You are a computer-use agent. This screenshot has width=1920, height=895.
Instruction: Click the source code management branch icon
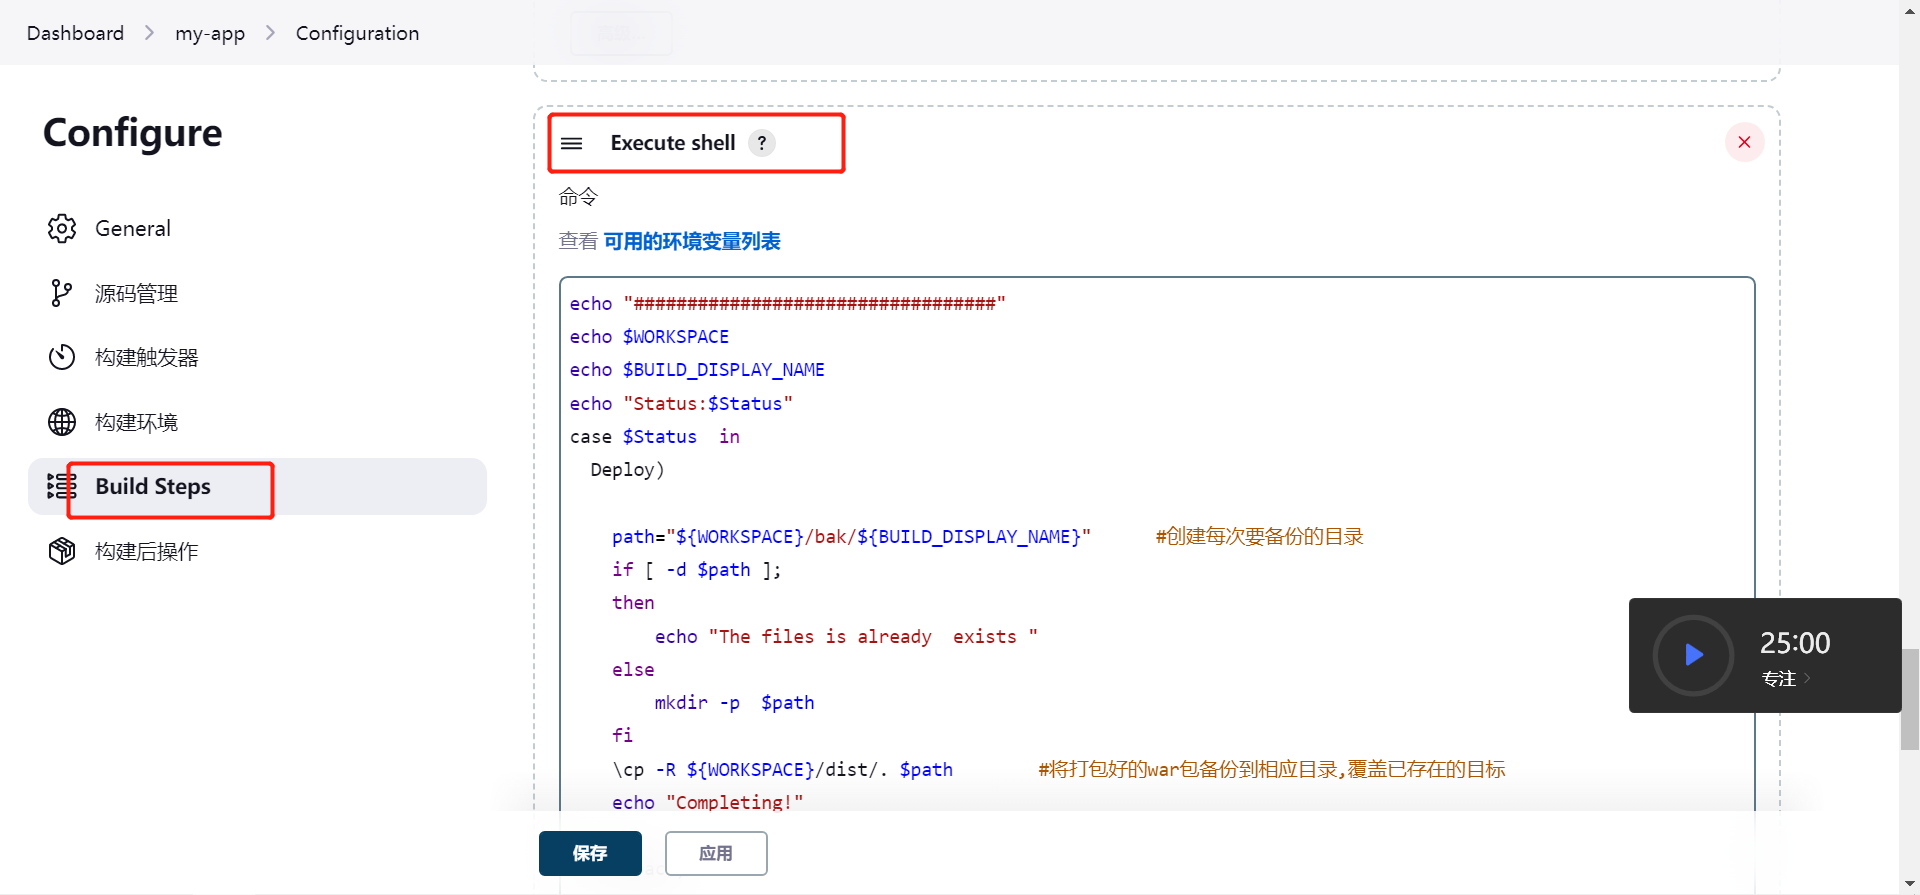(62, 293)
